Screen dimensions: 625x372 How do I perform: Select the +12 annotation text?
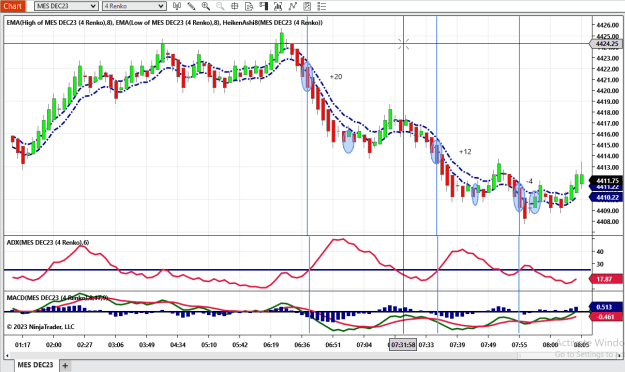point(465,152)
